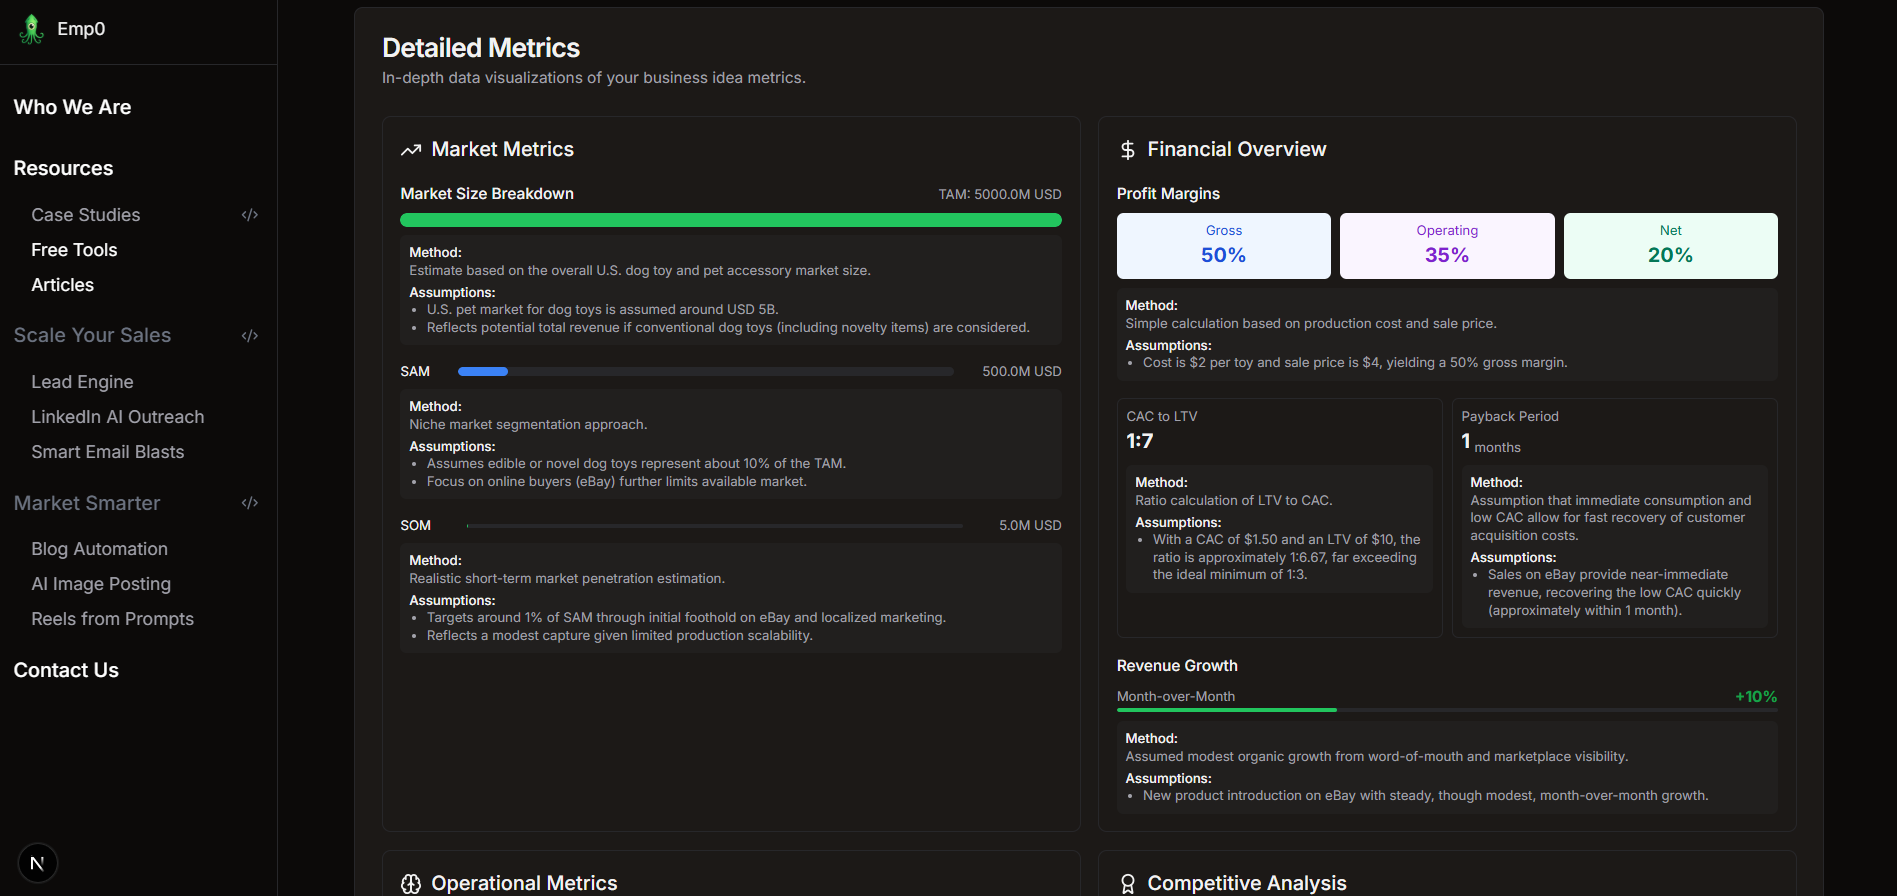Viewport: 1897px width, 896px height.
Task: Collapse the Market Smarter section toggle
Action: 250,503
